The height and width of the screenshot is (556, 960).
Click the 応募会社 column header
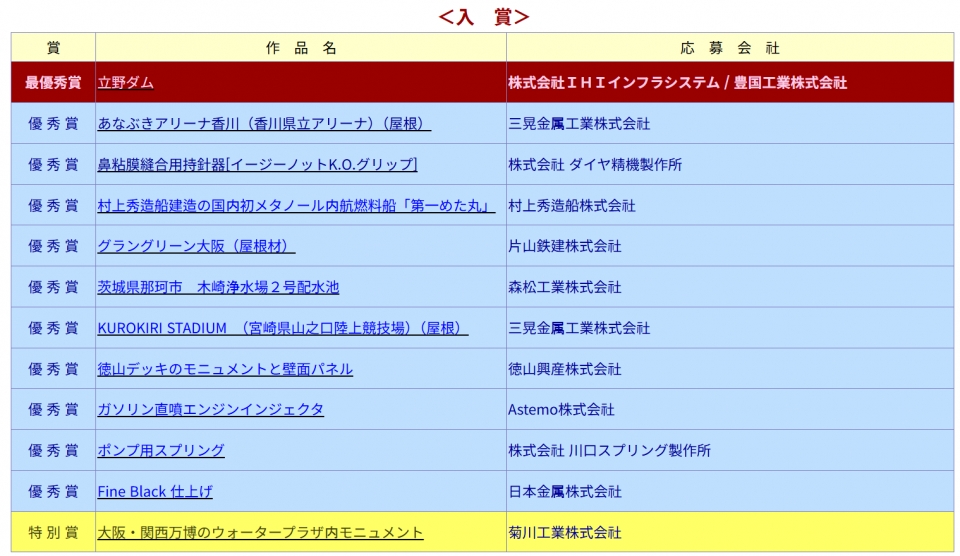tap(729, 48)
